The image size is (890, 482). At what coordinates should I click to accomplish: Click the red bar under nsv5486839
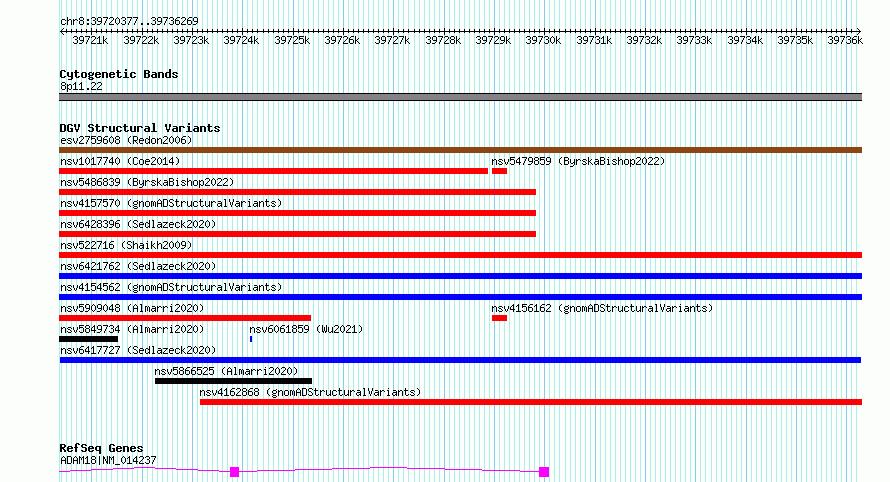coord(297,192)
